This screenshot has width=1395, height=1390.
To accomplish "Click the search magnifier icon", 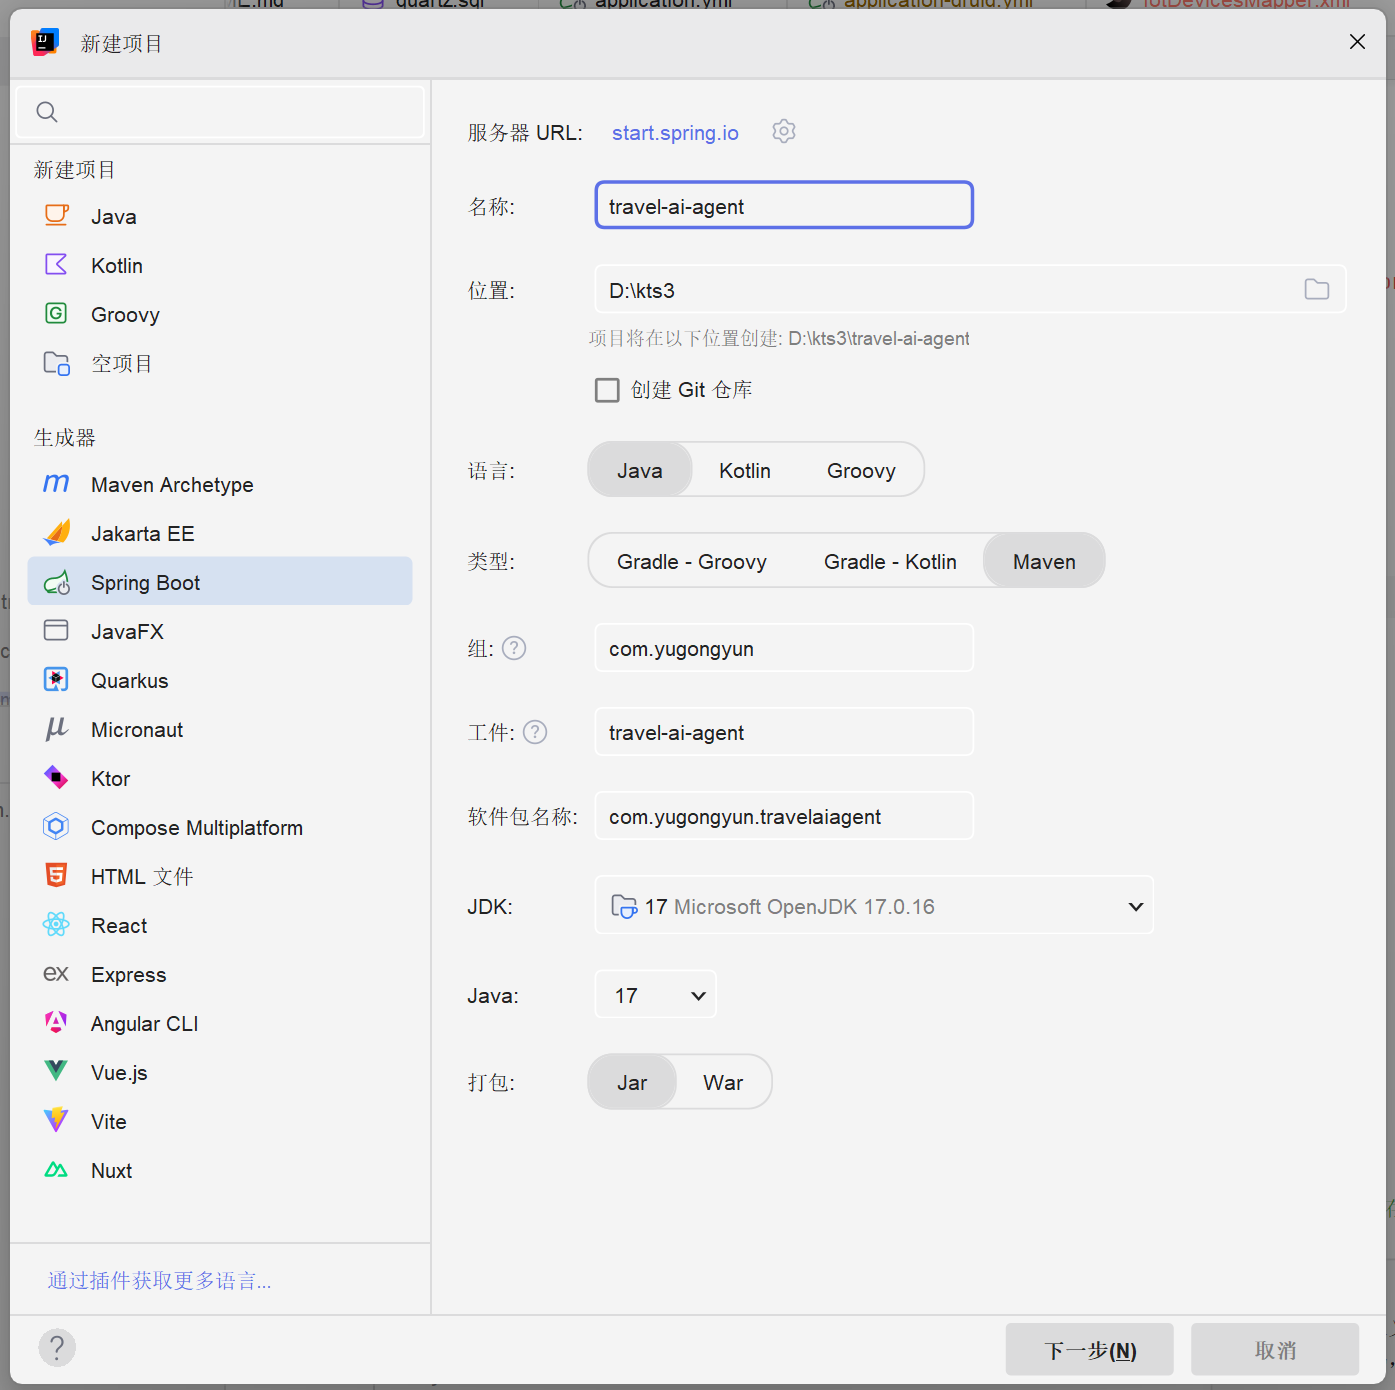I will tap(47, 112).
